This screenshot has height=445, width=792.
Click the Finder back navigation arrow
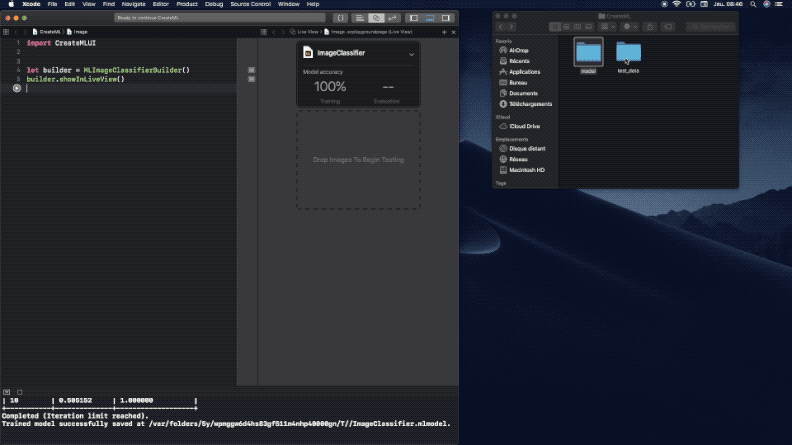pos(501,27)
